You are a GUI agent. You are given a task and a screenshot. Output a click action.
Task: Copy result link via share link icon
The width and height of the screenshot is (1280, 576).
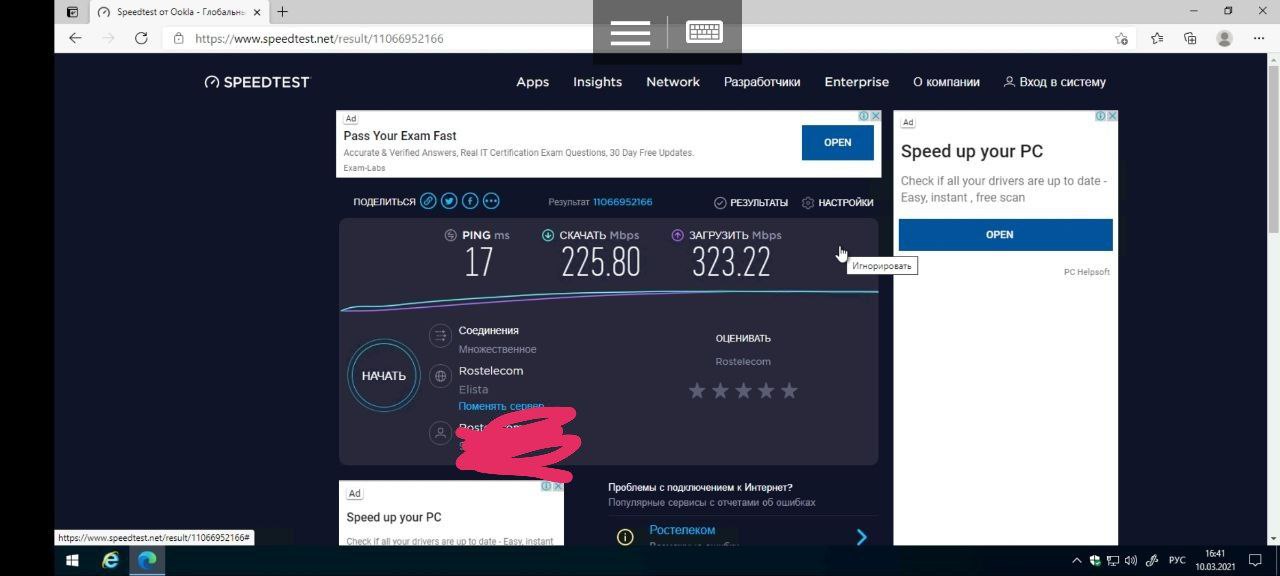(x=428, y=201)
